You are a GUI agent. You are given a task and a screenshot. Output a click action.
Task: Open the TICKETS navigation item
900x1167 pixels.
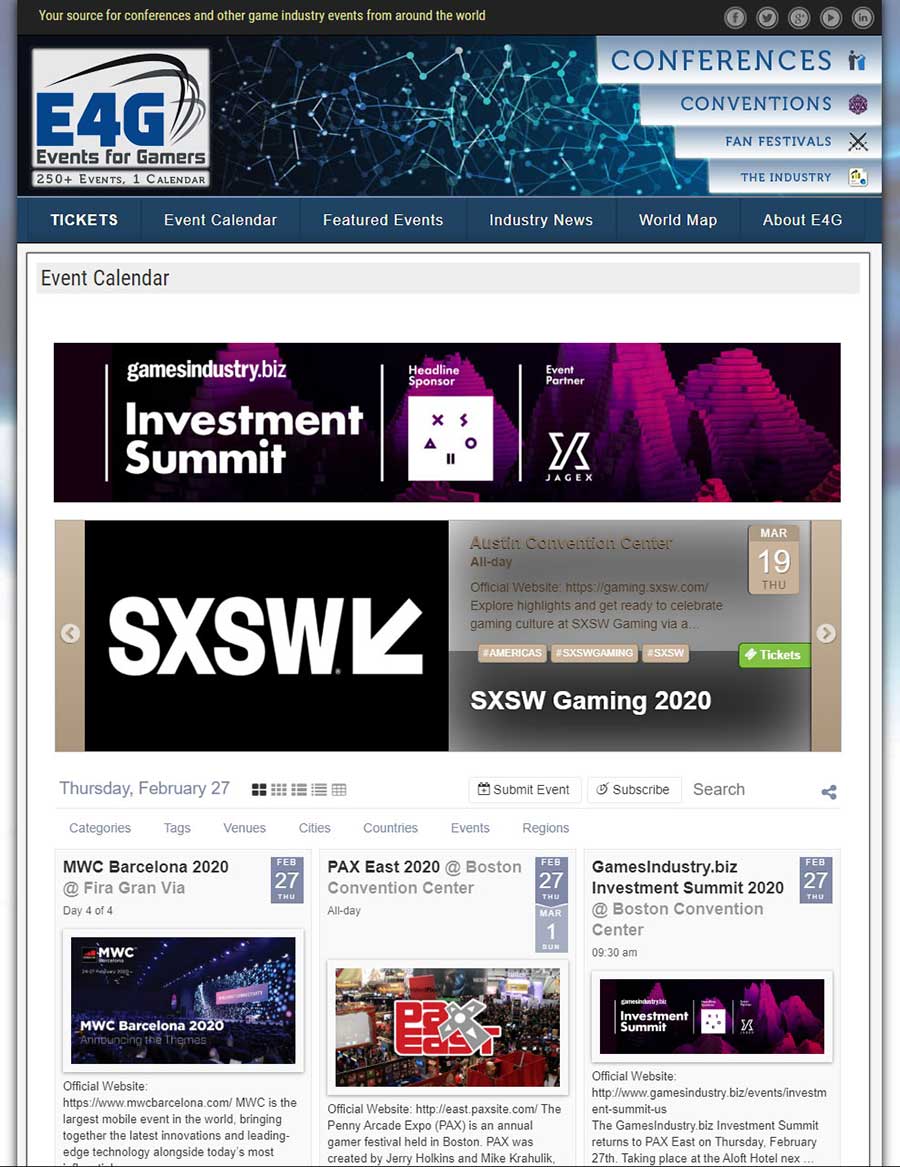tap(84, 220)
